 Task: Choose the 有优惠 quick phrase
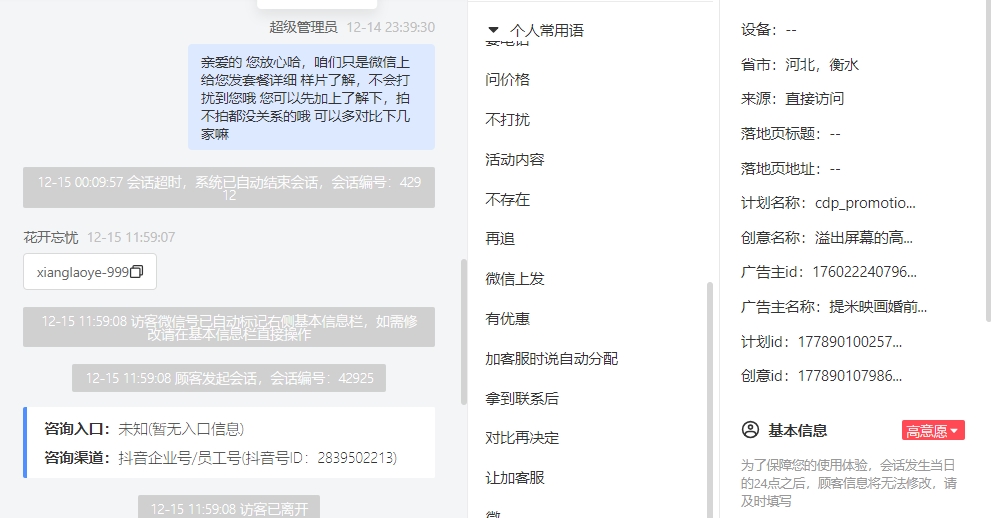(x=508, y=319)
